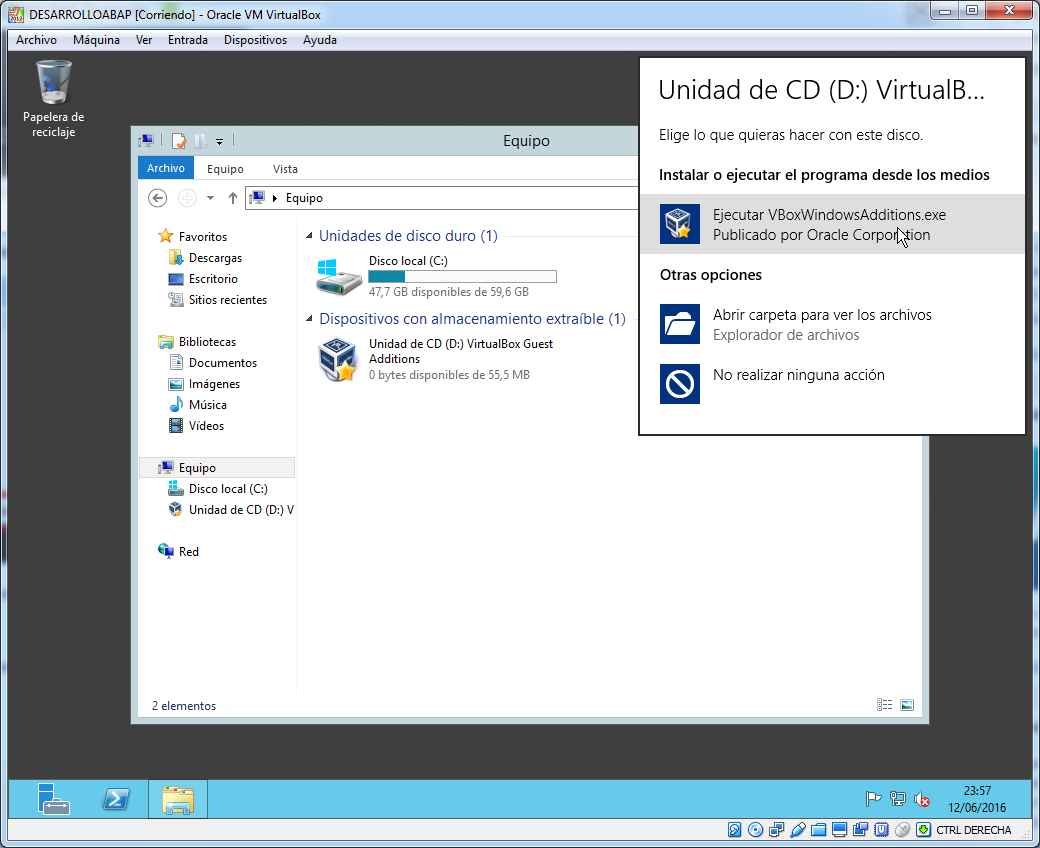Click the Action Center flag tray icon
This screenshot has width=1040, height=848.
click(873, 800)
